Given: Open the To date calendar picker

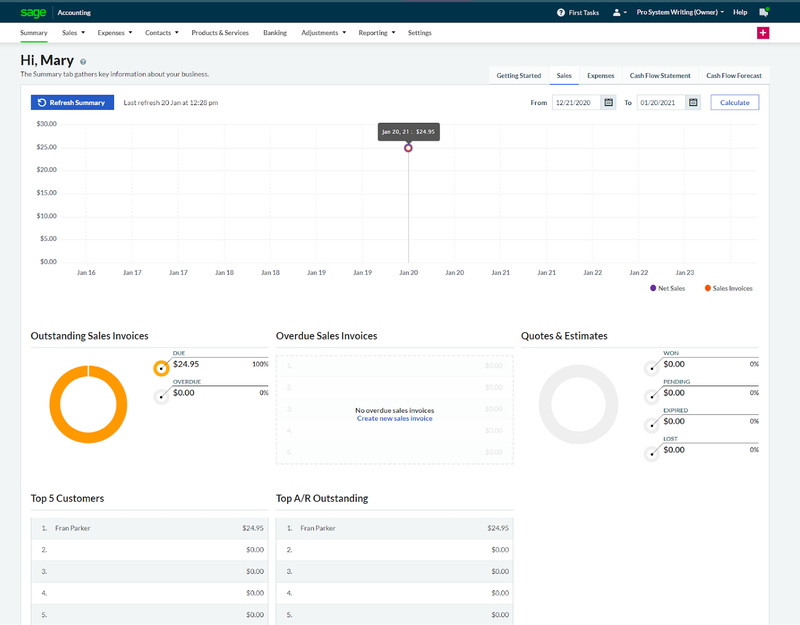Looking at the screenshot, I should pos(693,103).
